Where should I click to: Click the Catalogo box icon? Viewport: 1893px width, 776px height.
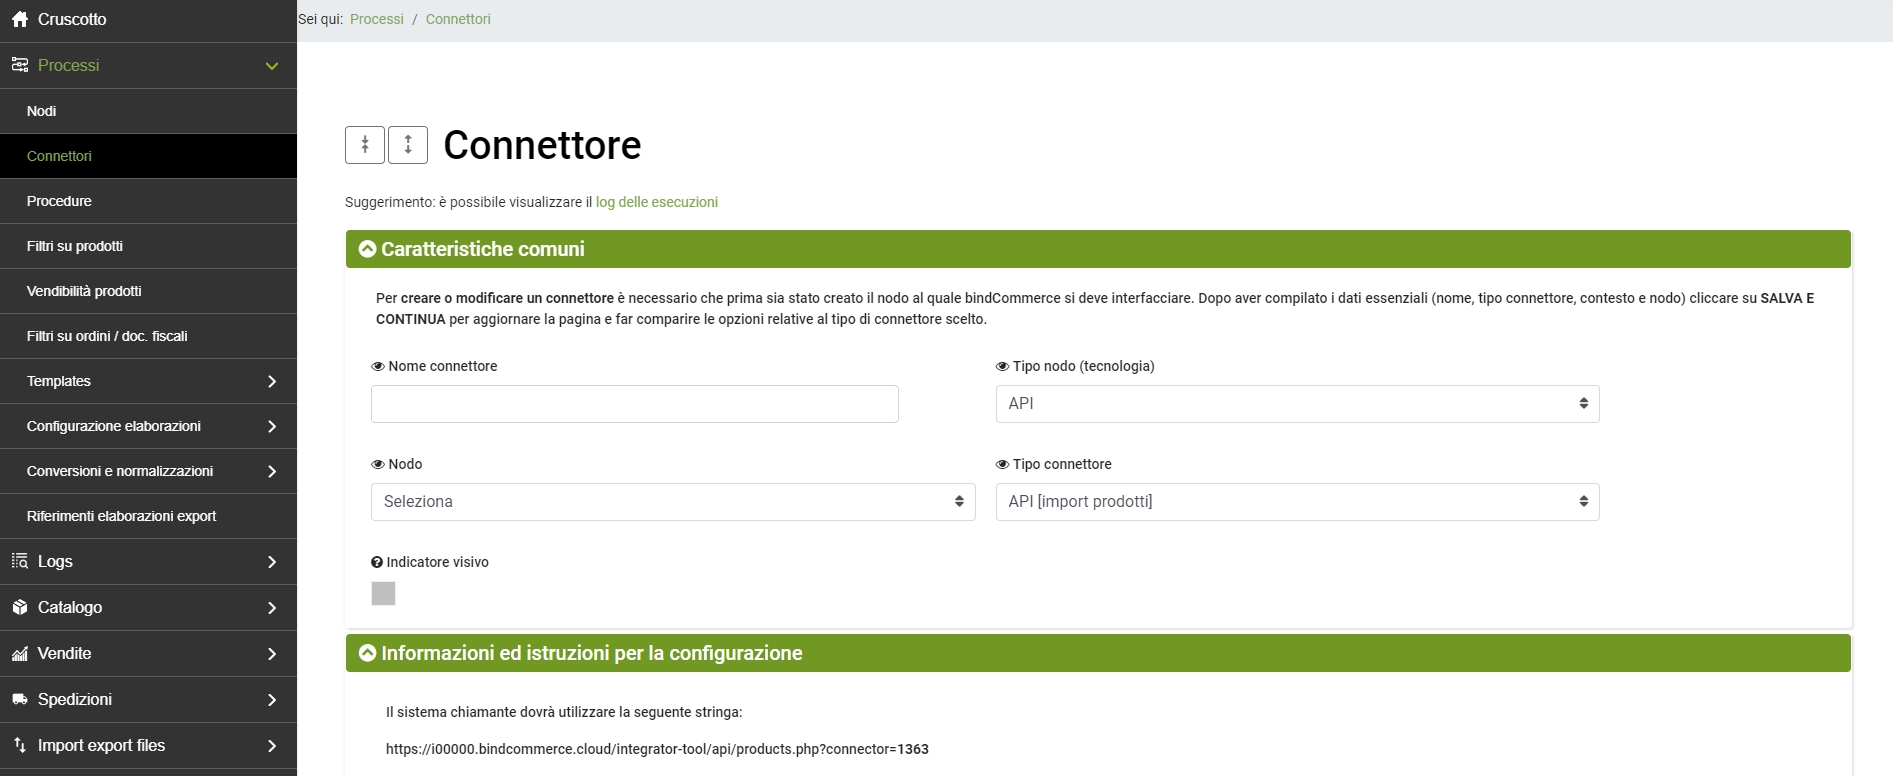(19, 607)
